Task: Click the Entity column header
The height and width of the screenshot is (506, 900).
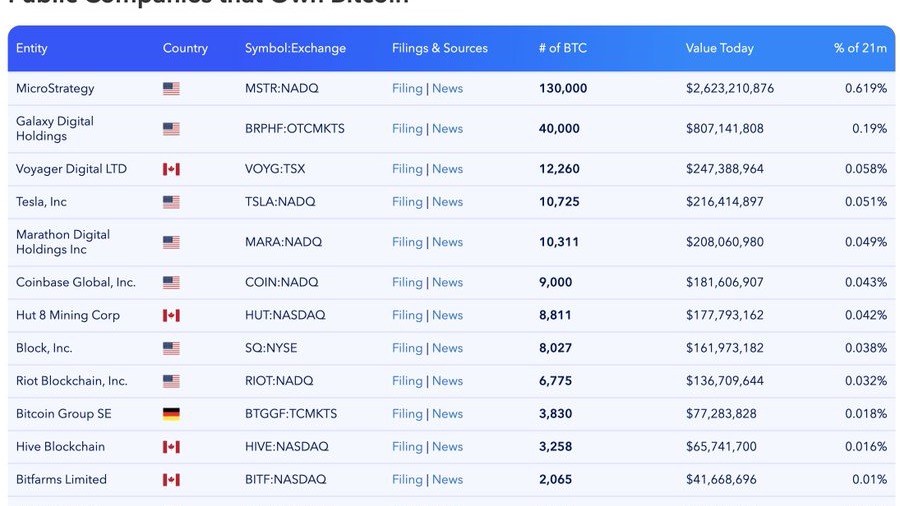Action: tap(32, 48)
